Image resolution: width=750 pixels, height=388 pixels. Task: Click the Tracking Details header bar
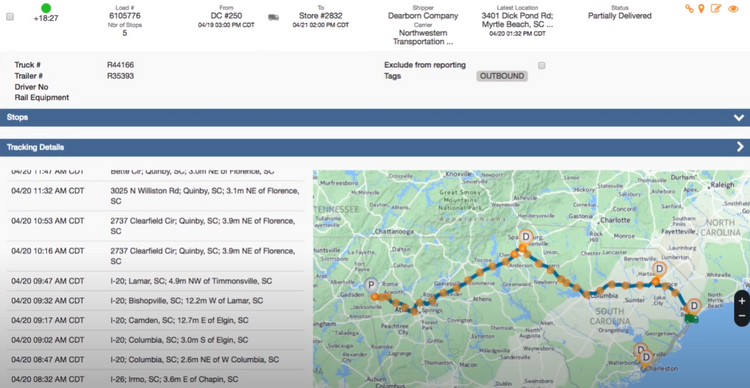coord(375,147)
